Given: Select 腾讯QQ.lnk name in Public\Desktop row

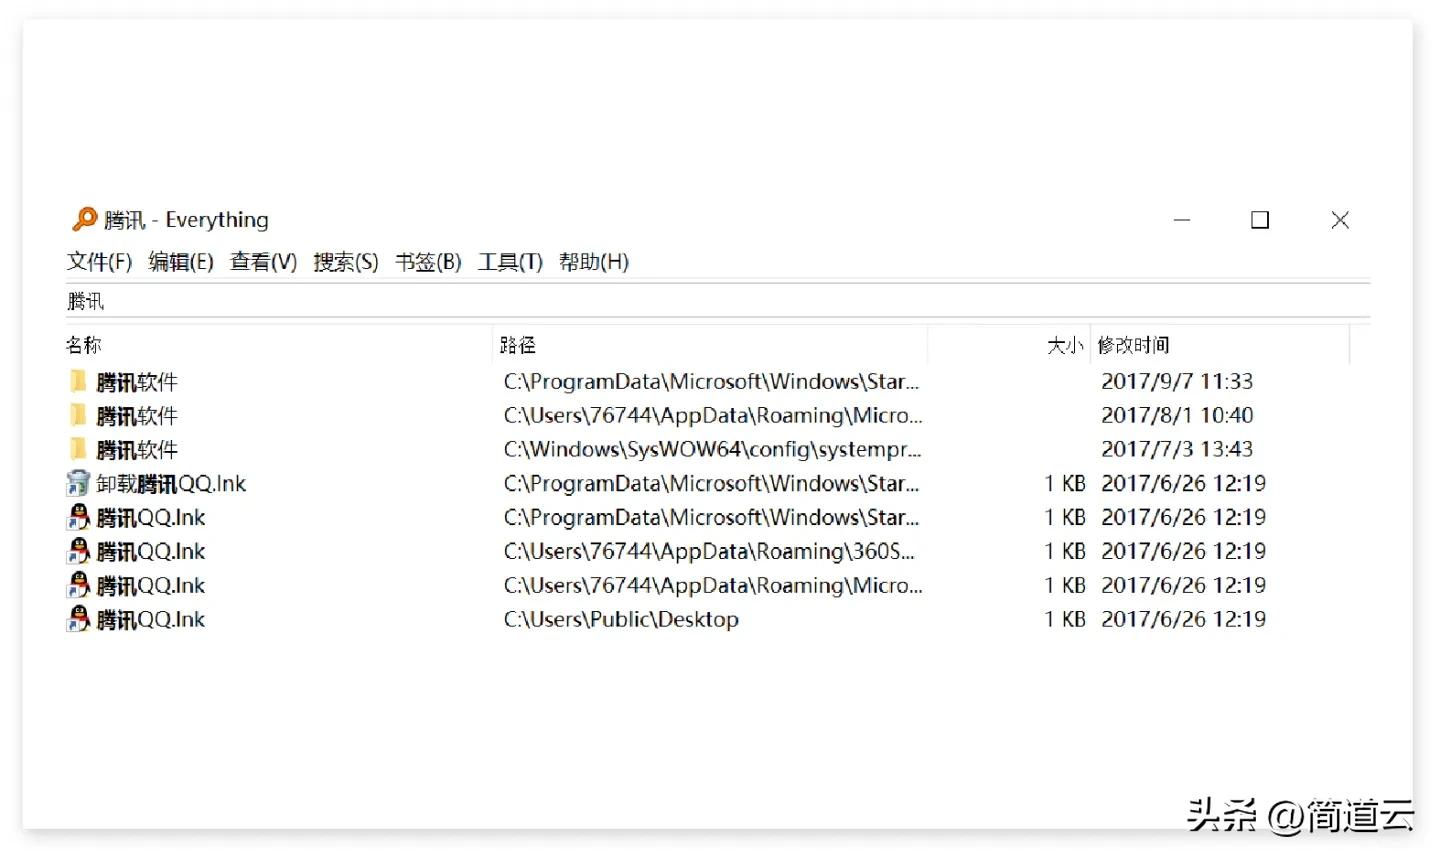Looking at the screenshot, I should [151, 620].
